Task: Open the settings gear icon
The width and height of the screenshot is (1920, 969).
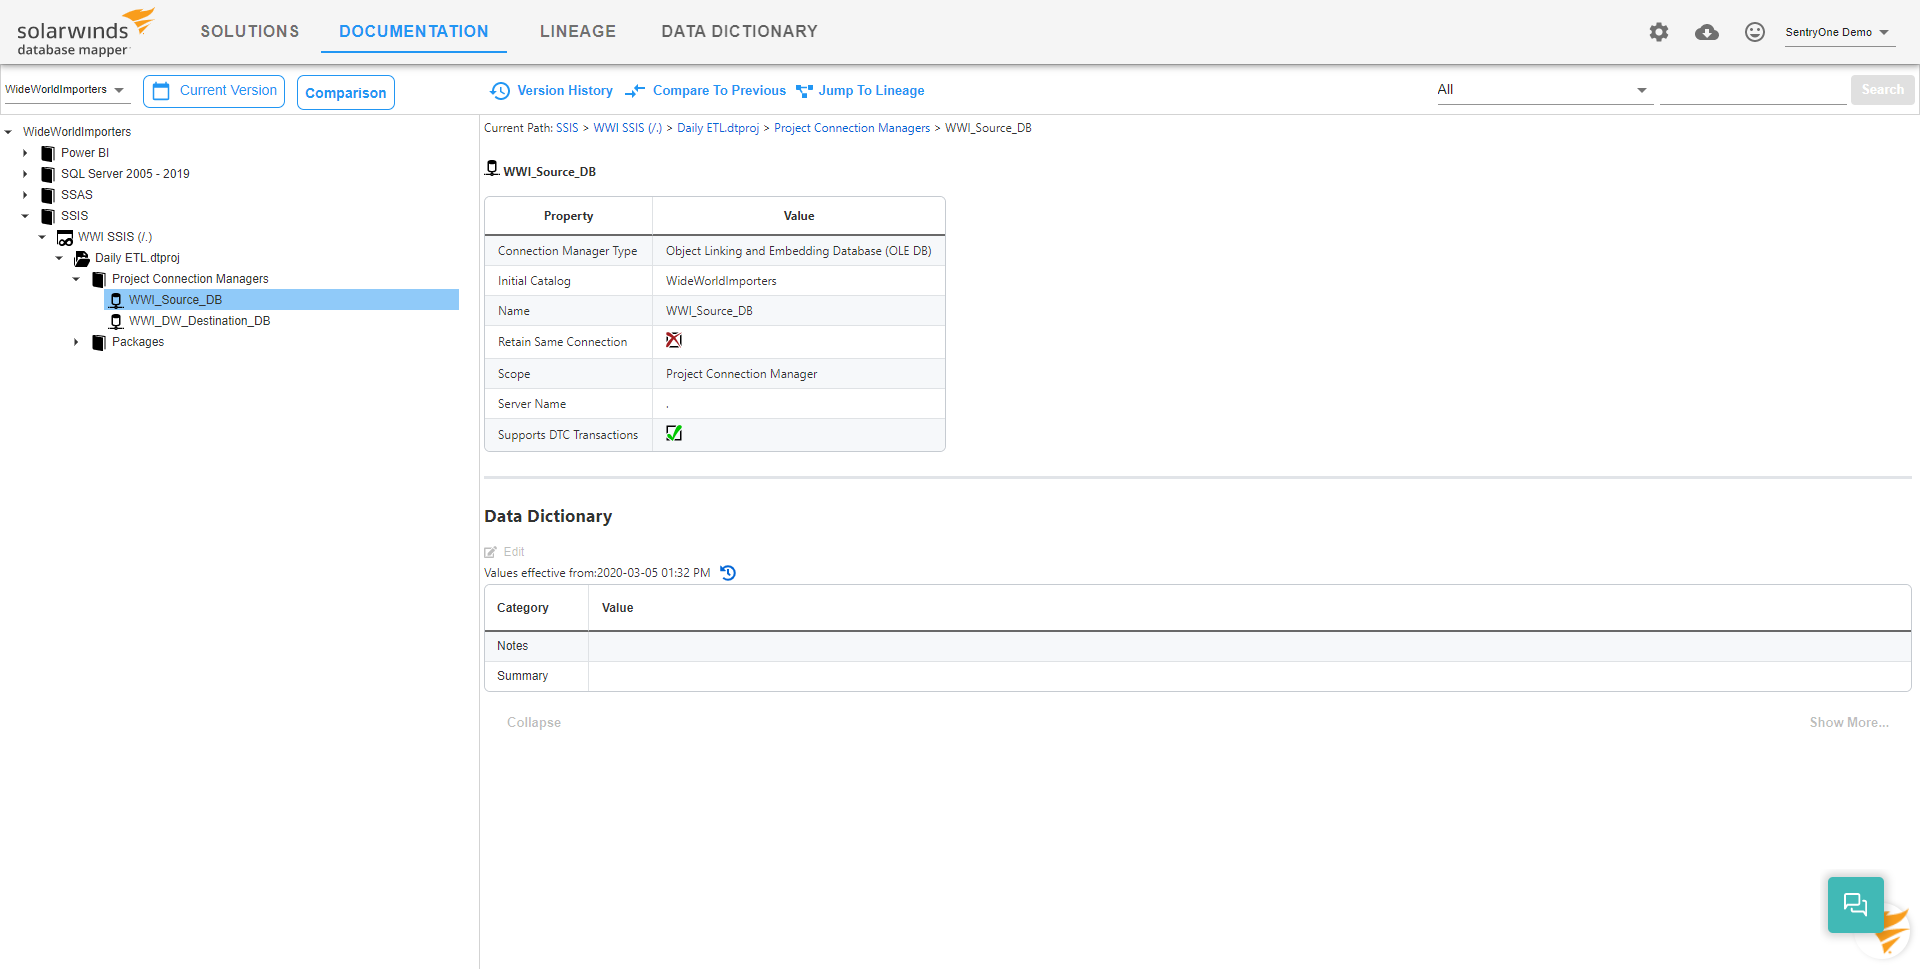Action: coord(1659,32)
